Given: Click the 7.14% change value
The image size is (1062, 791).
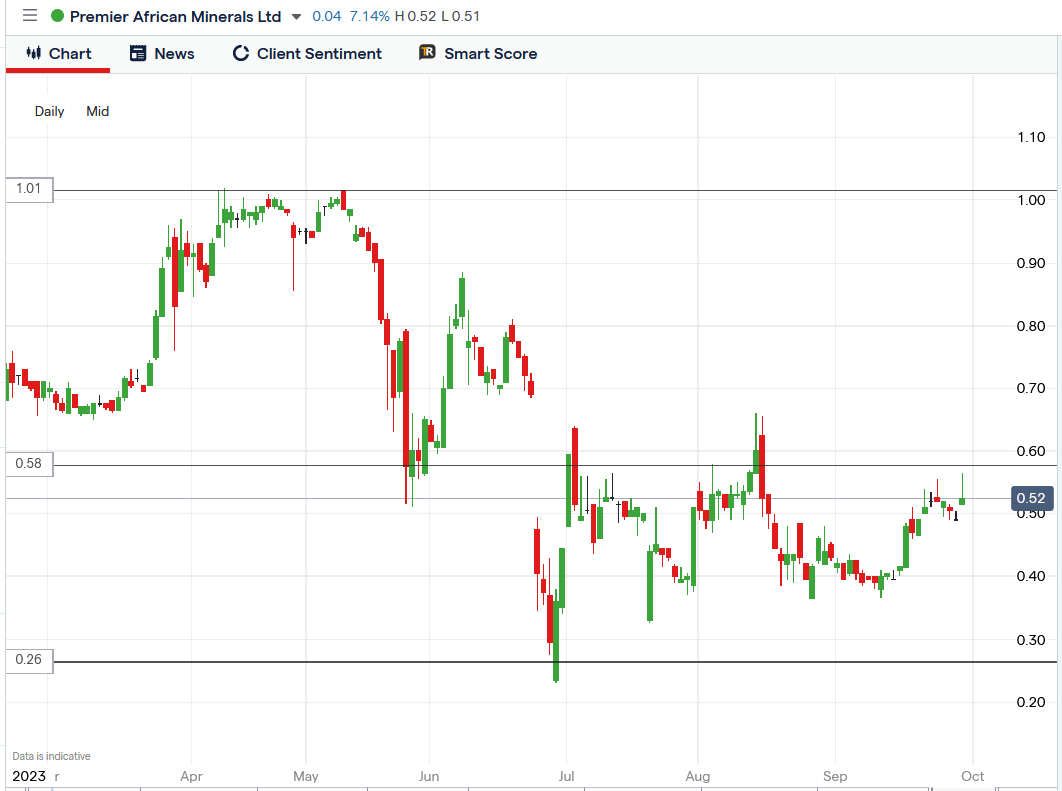Looking at the screenshot, I should pyautogui.click(x=370, y=16).
